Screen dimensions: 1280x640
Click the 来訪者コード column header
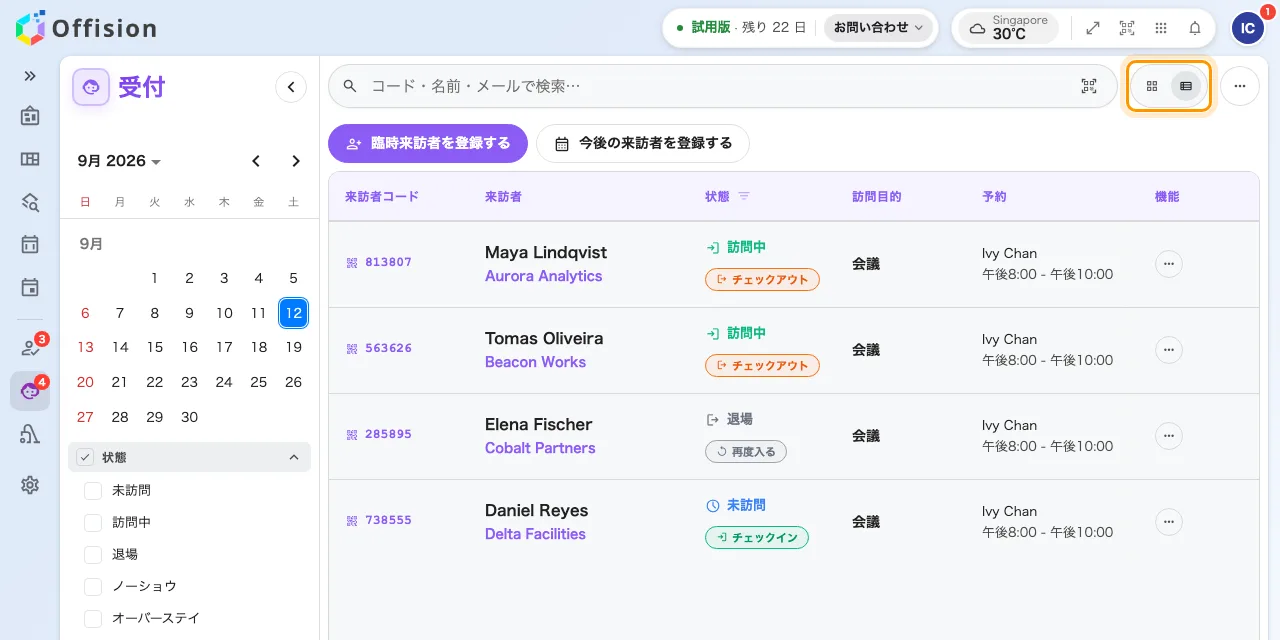click(382, 196)
